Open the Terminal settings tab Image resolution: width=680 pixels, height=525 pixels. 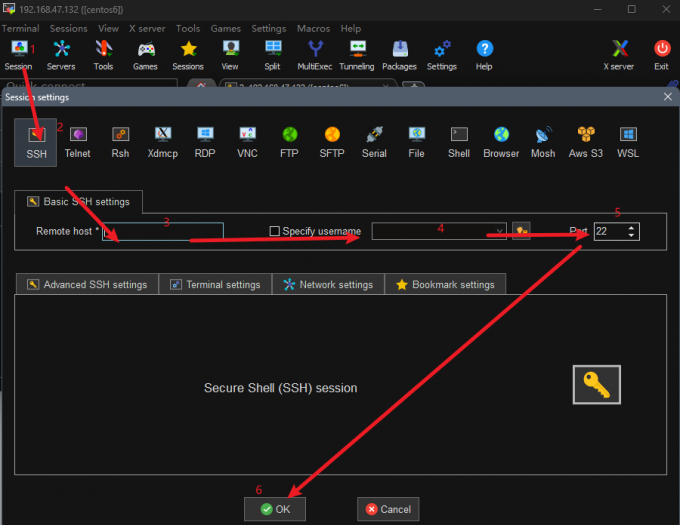tap(216, 284)
